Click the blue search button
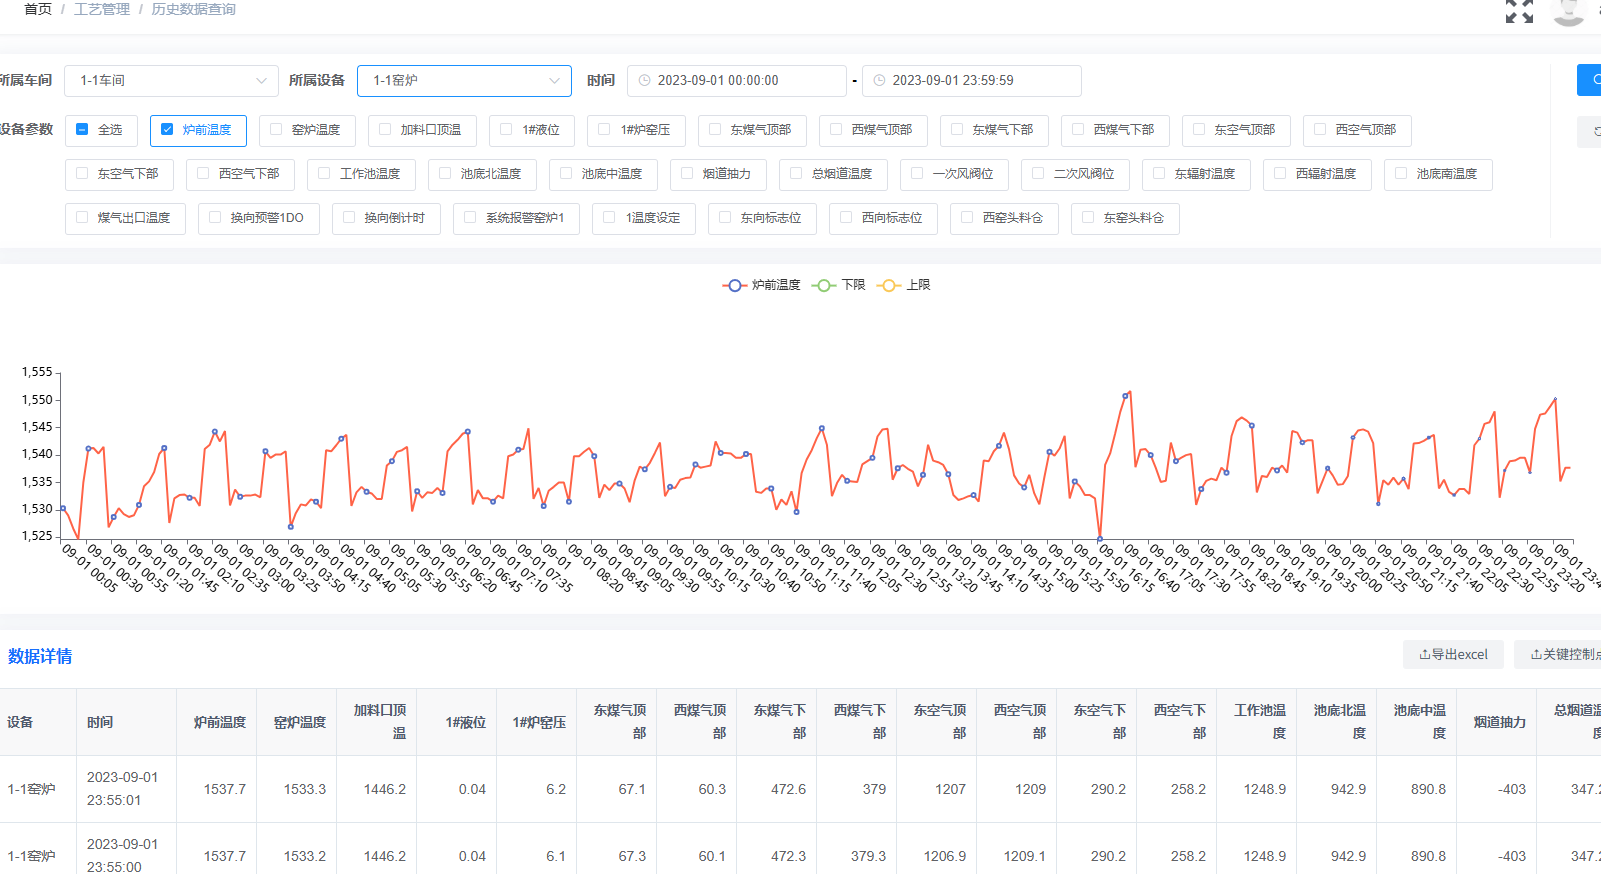 click(x=1589, y=80)
